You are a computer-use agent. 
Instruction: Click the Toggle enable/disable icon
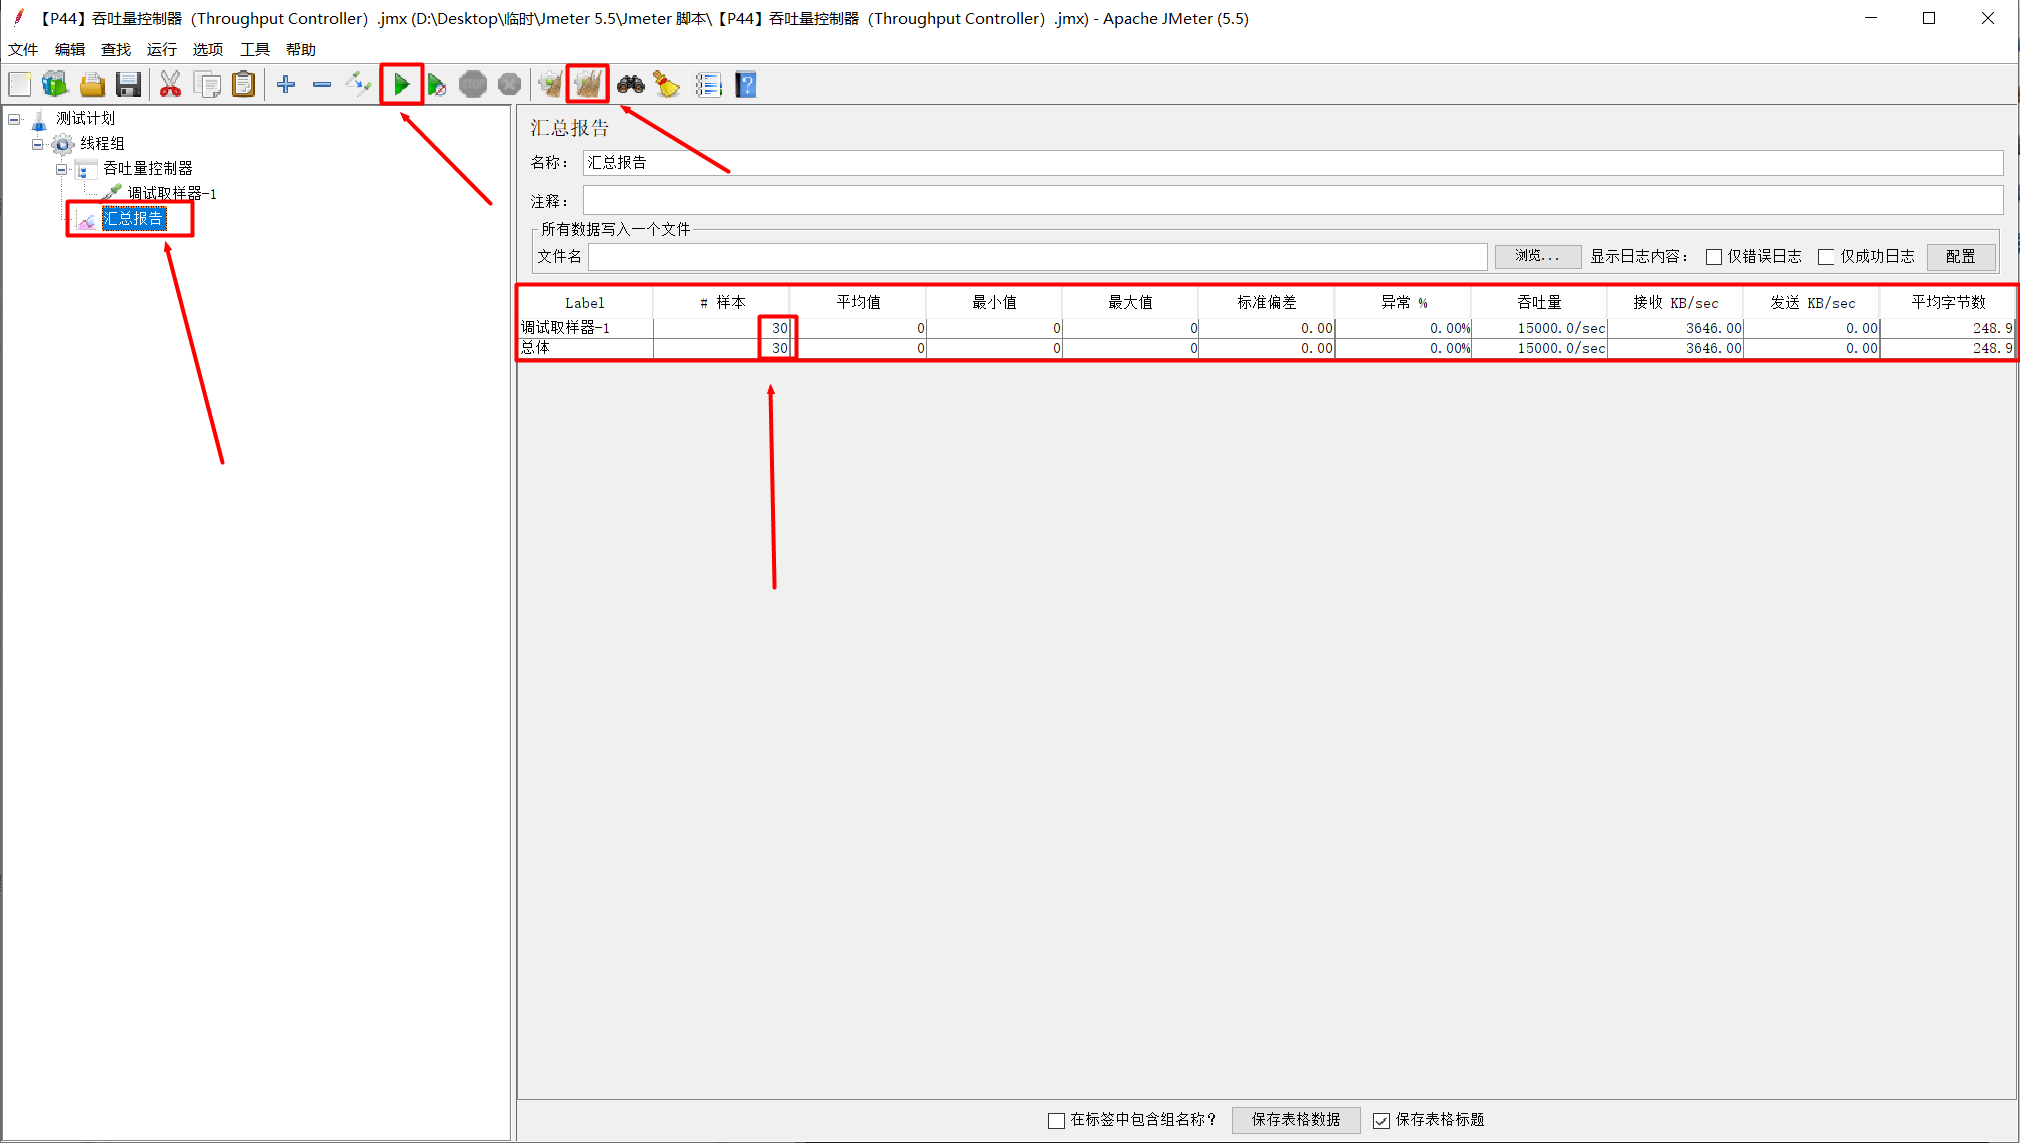[x=358, y=85]
